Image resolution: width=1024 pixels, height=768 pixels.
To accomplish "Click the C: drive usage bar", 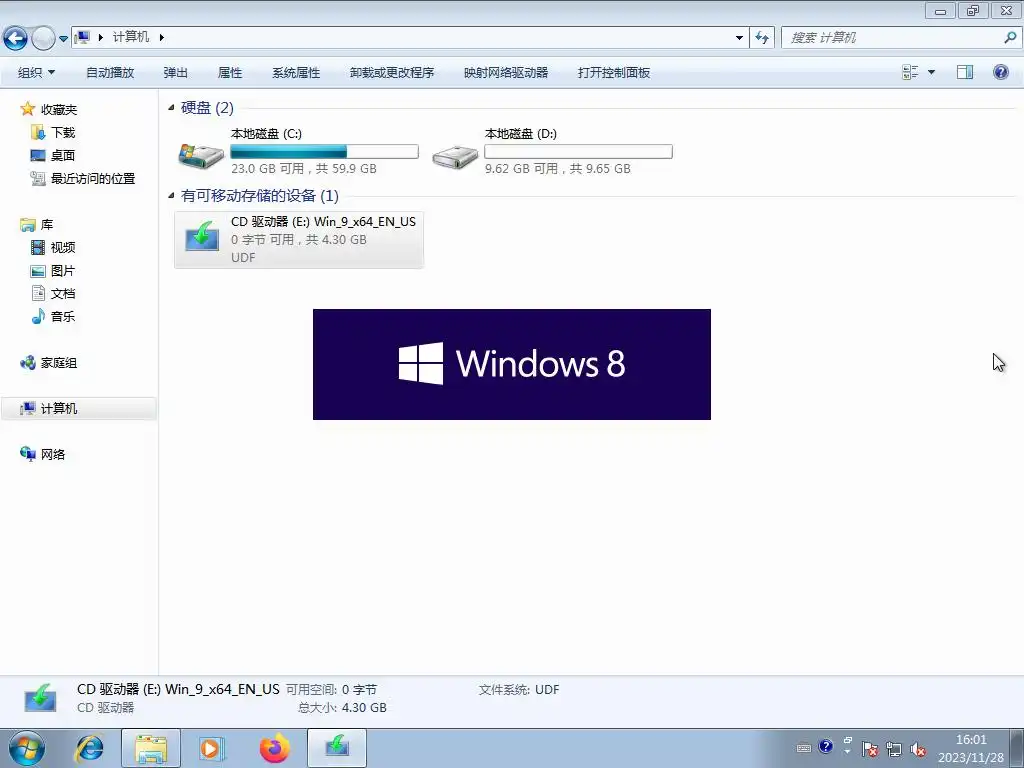I will pos(324,152).
